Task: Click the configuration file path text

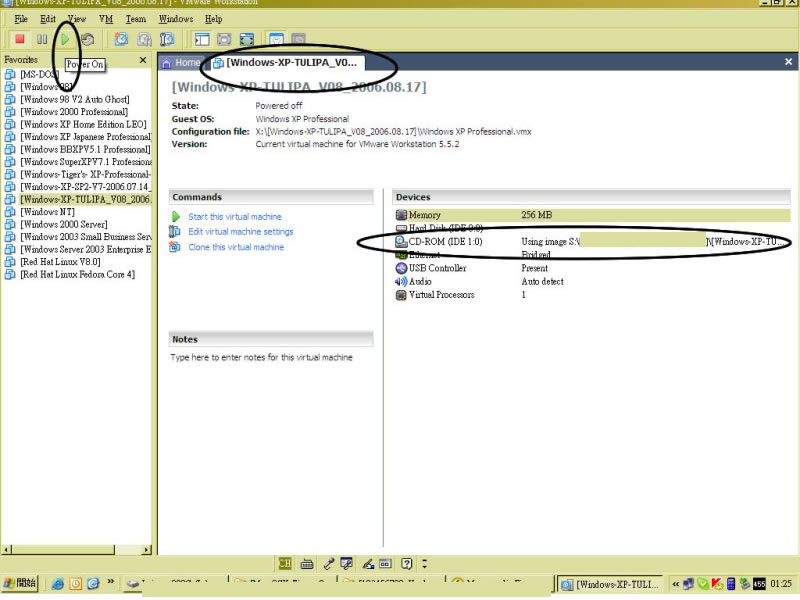Action: click(393, 132)
